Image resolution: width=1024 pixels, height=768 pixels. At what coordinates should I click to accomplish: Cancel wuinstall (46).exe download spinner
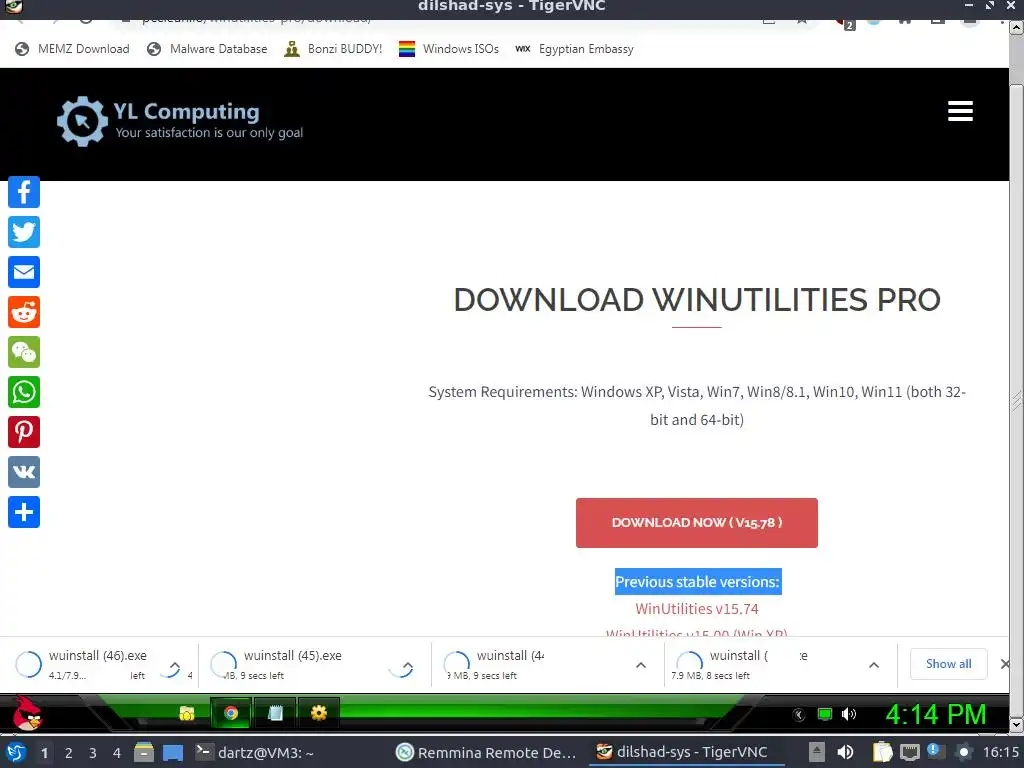tap(28, 664)
